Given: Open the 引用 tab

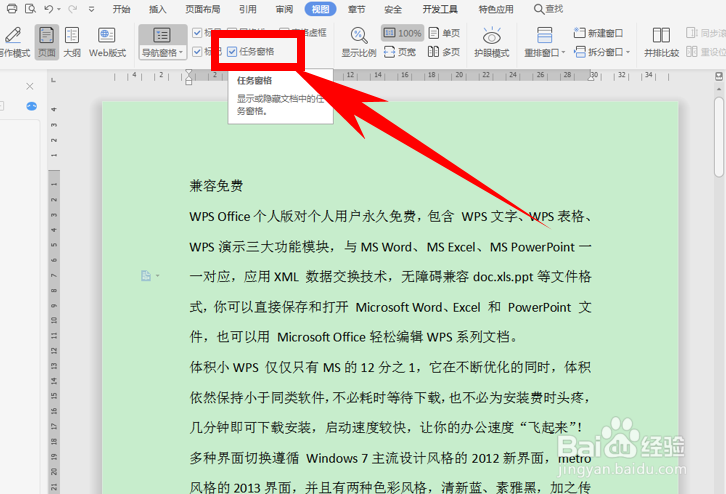Looking at the screenshot, I should pyautogui.click(x=248, y=9).
